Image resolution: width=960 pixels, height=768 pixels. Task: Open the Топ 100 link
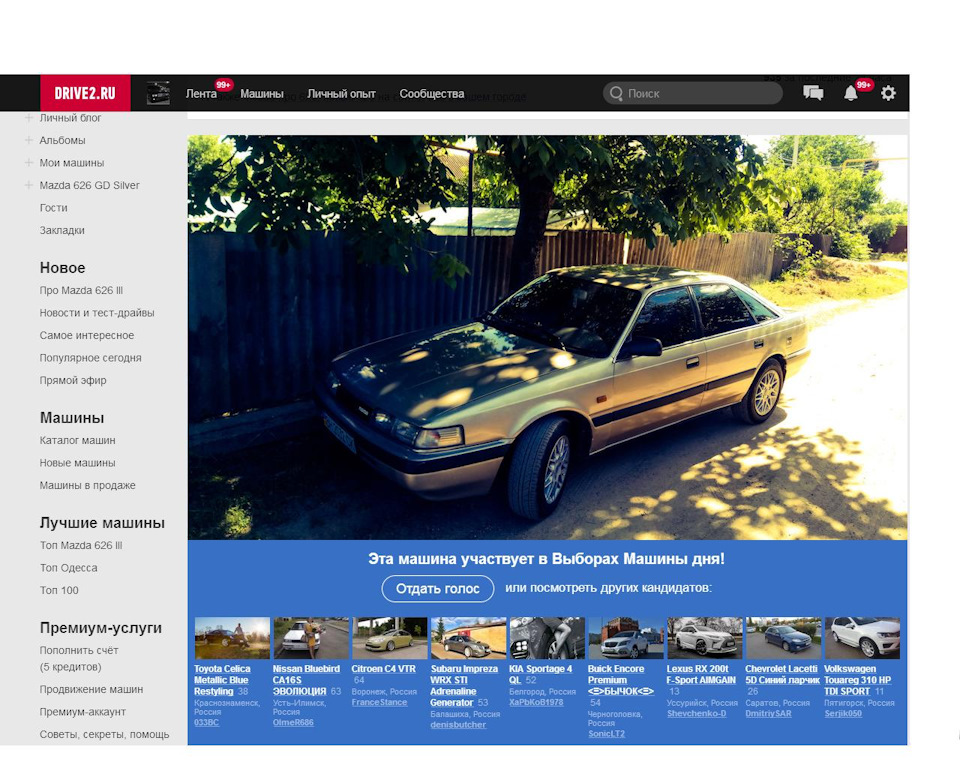[59, 590]
